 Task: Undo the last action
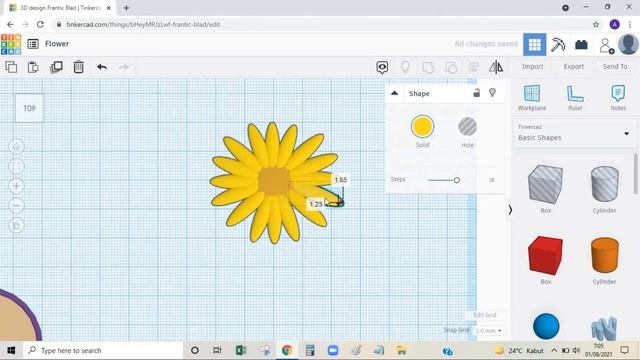[x=102, y=67]
